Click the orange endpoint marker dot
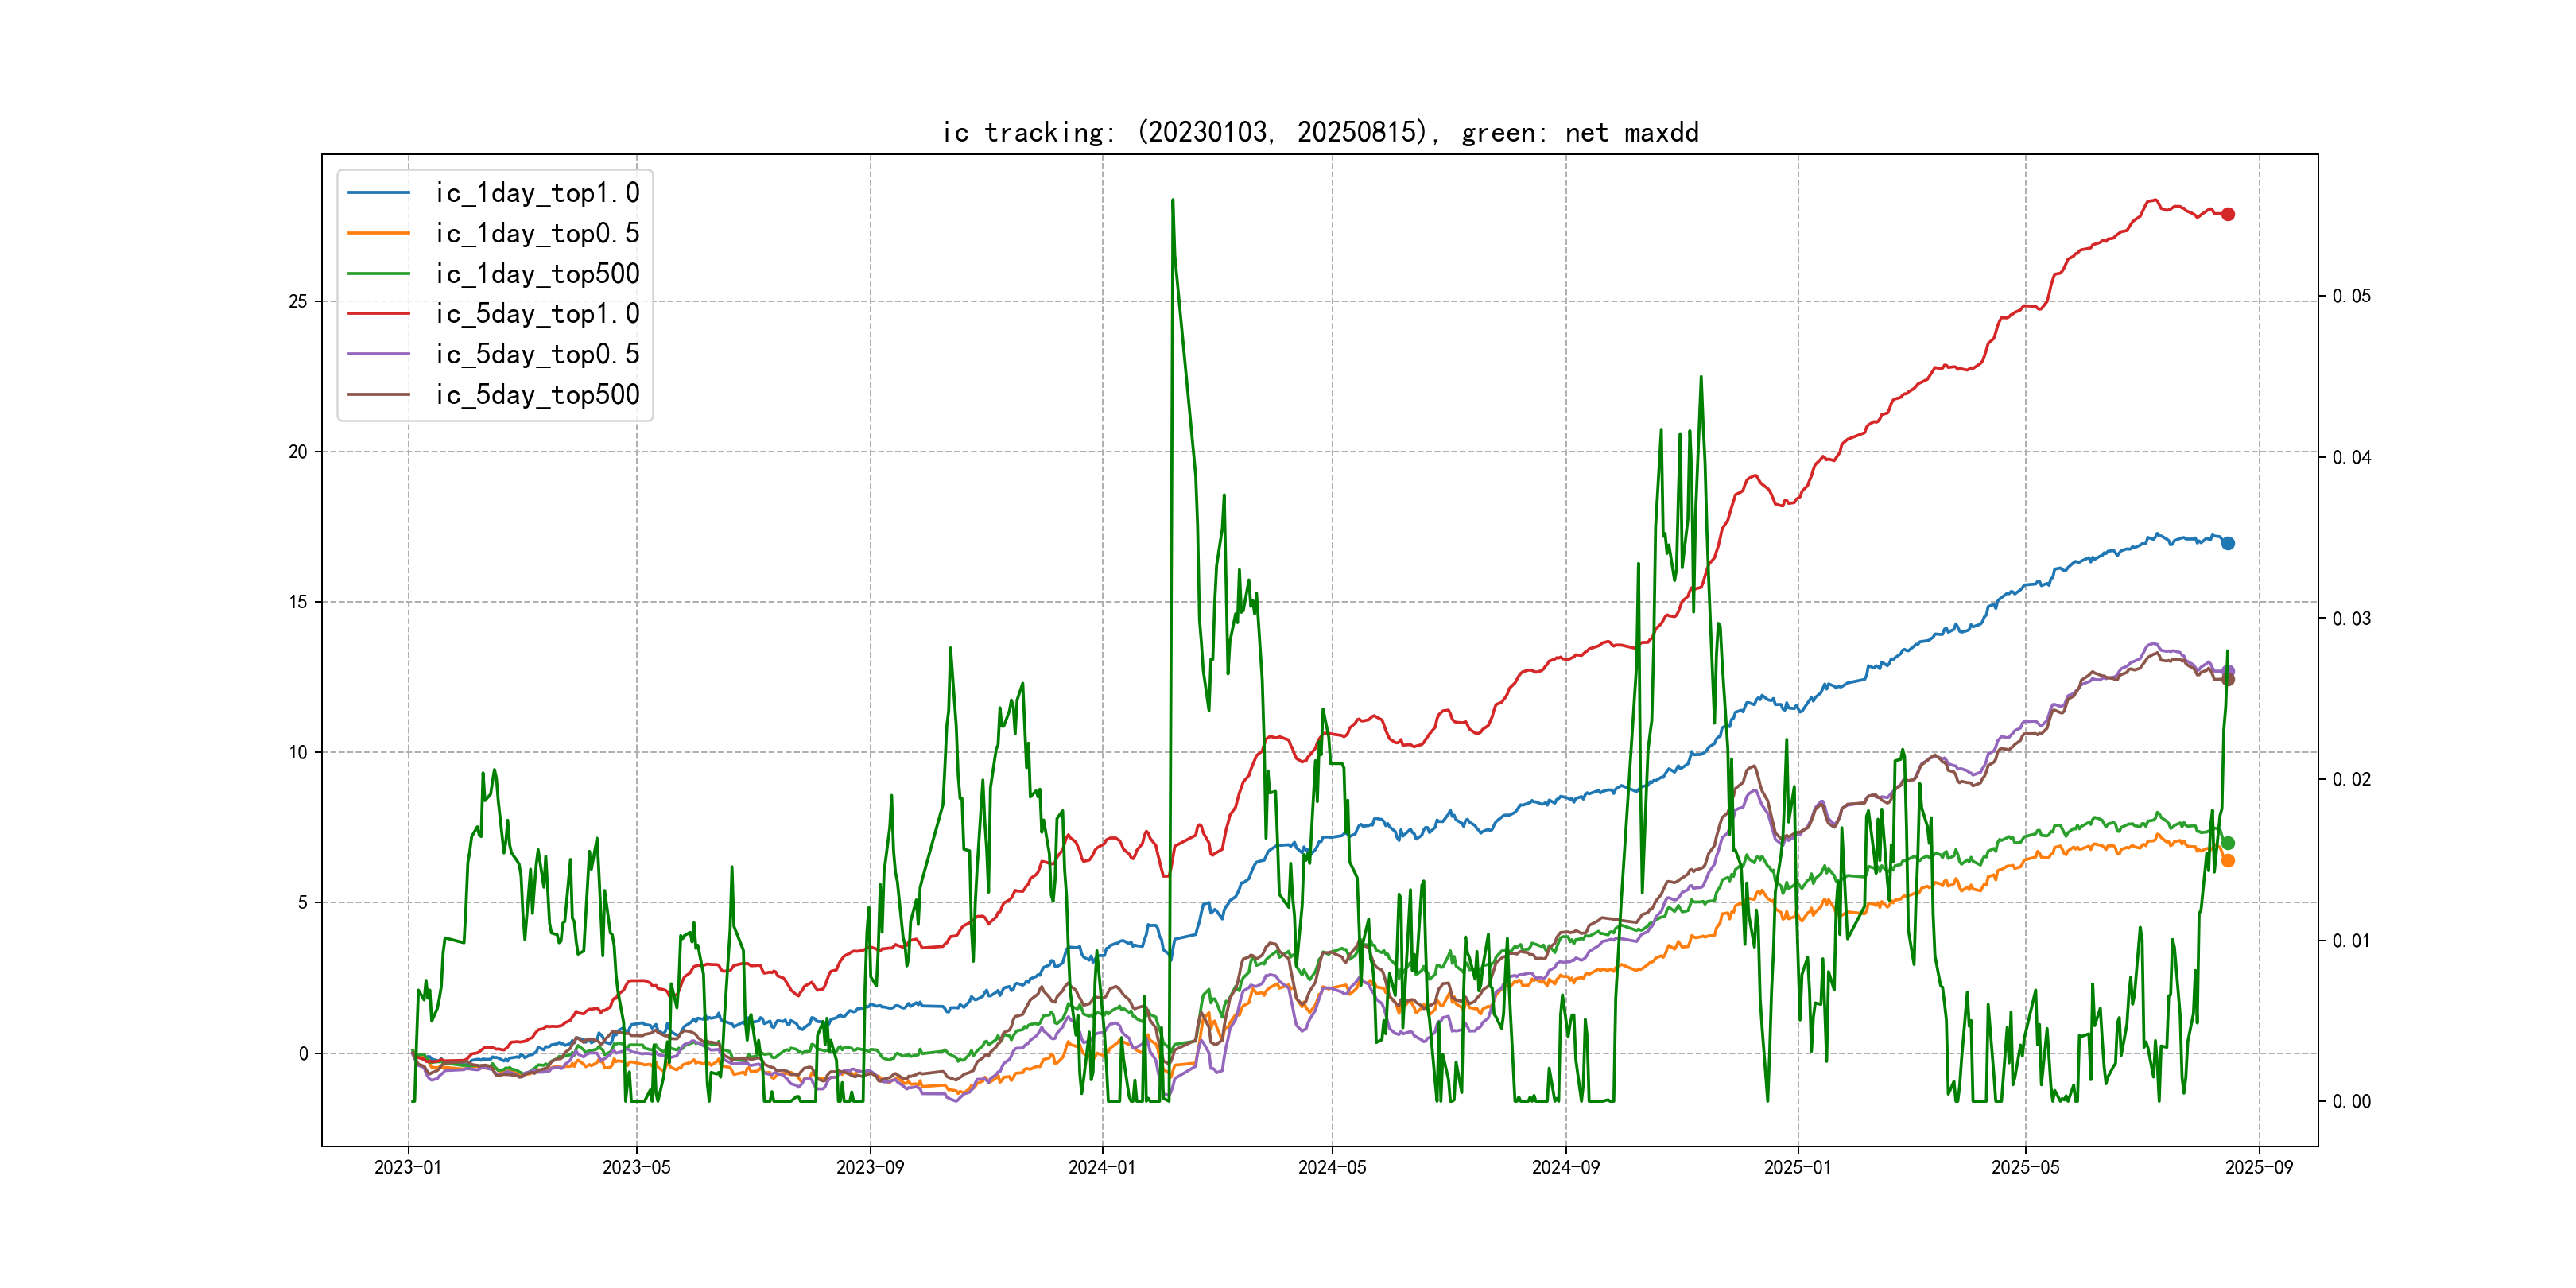Image resolution: width=2576 pixels, height=1288 pixels. click(x=2227, y=860)
